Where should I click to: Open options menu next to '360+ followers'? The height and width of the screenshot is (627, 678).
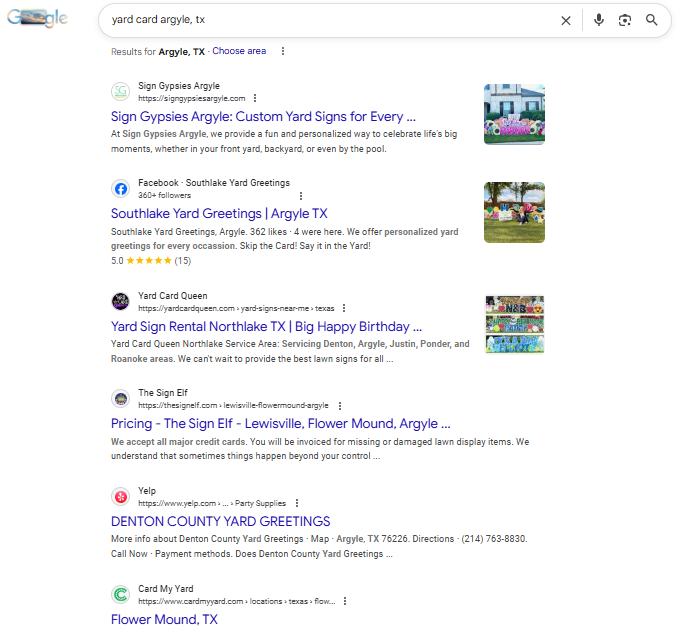tap(301, 196)
